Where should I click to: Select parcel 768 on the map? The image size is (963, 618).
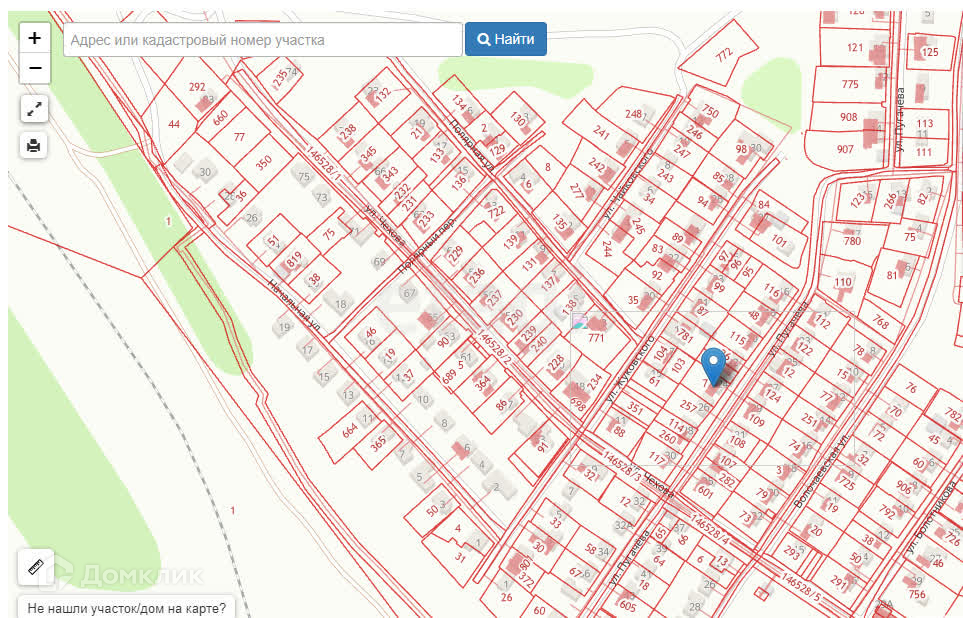[880, 322]
